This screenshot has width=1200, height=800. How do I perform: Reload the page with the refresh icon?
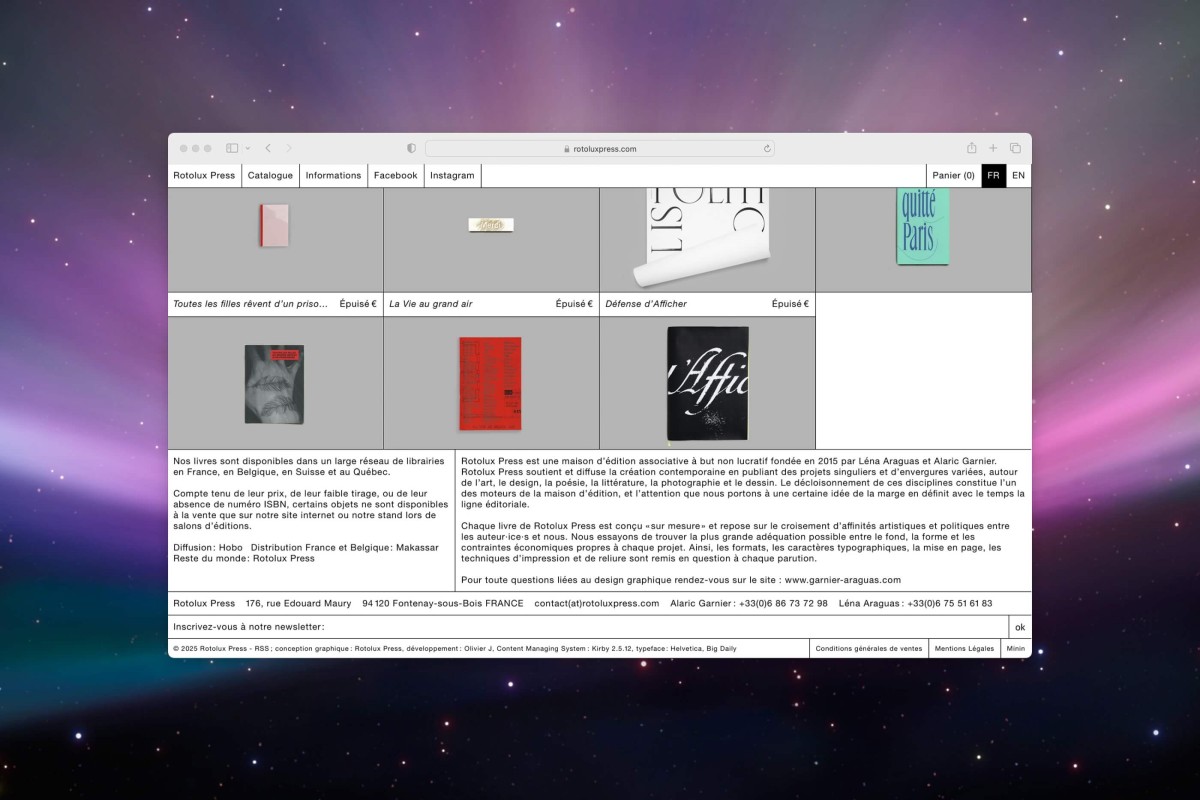click(767, 149)
